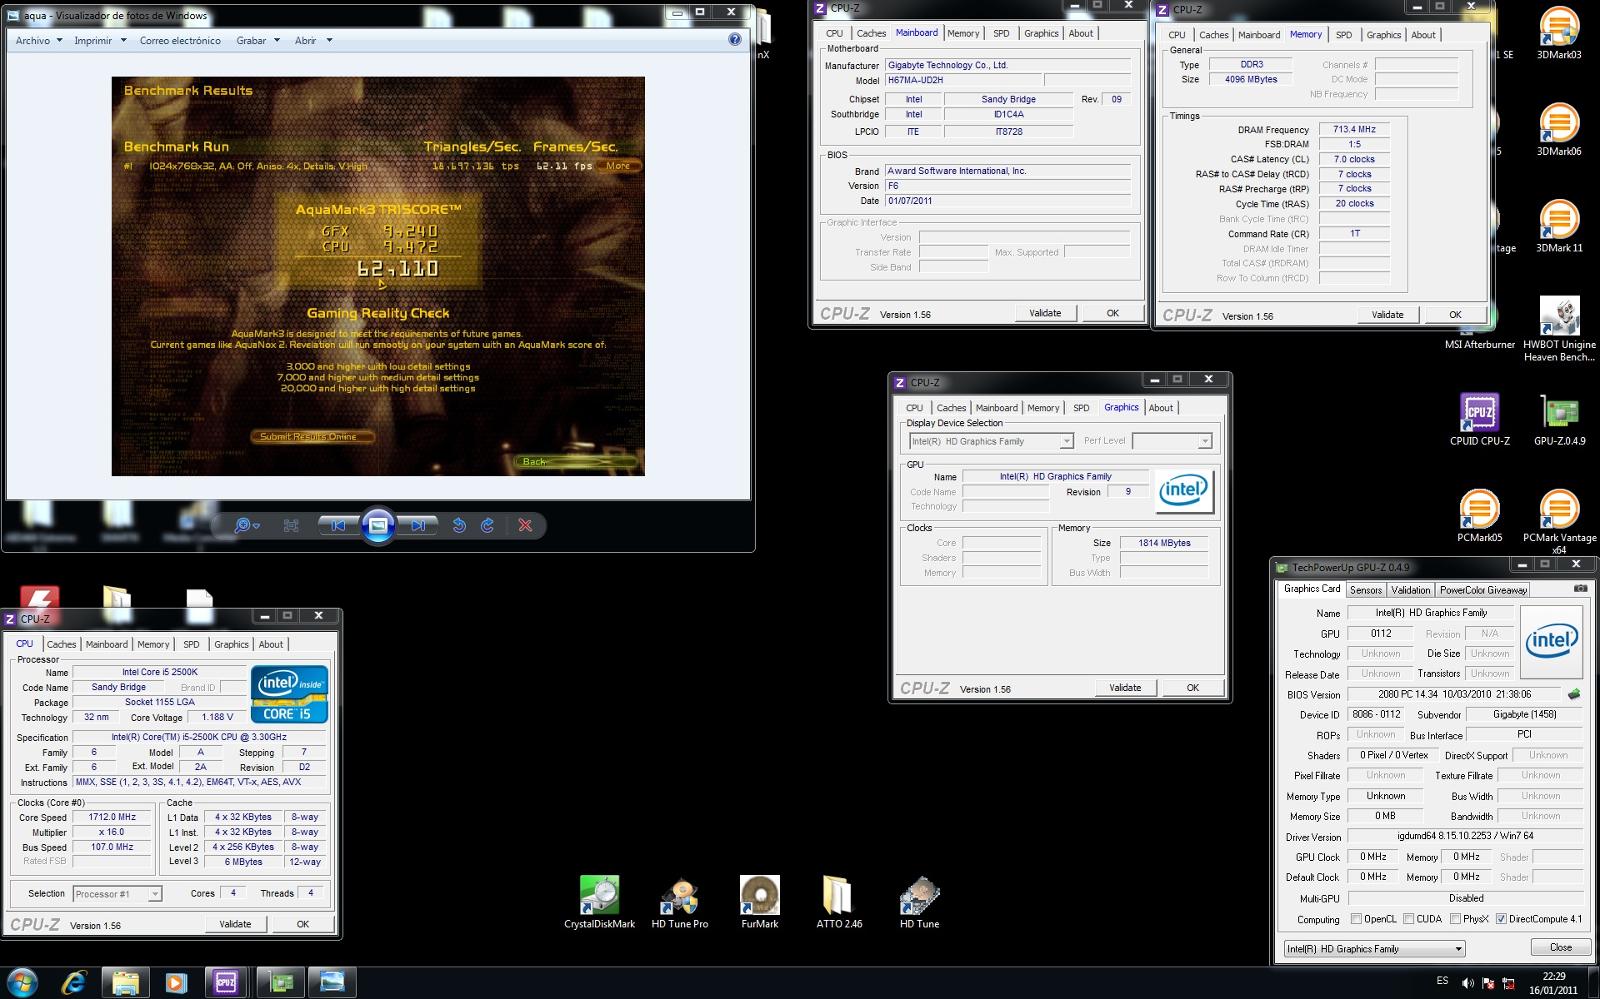
Task: Toggle OpenCL checkbox in GPU-Z
Action: tap(1357, 919)
